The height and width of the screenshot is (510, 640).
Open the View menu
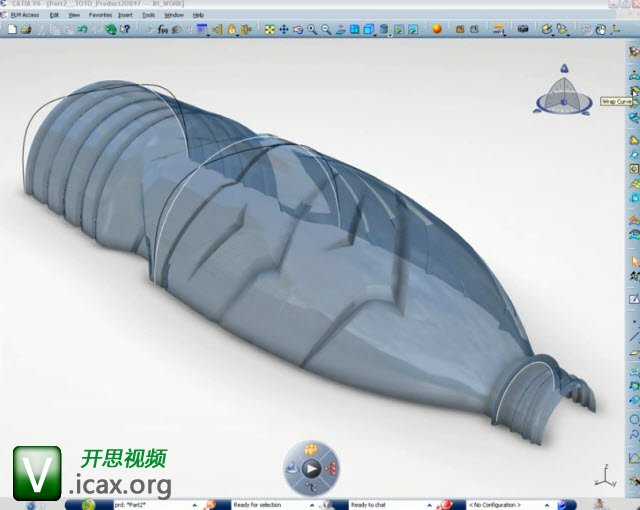click(74, 15)
